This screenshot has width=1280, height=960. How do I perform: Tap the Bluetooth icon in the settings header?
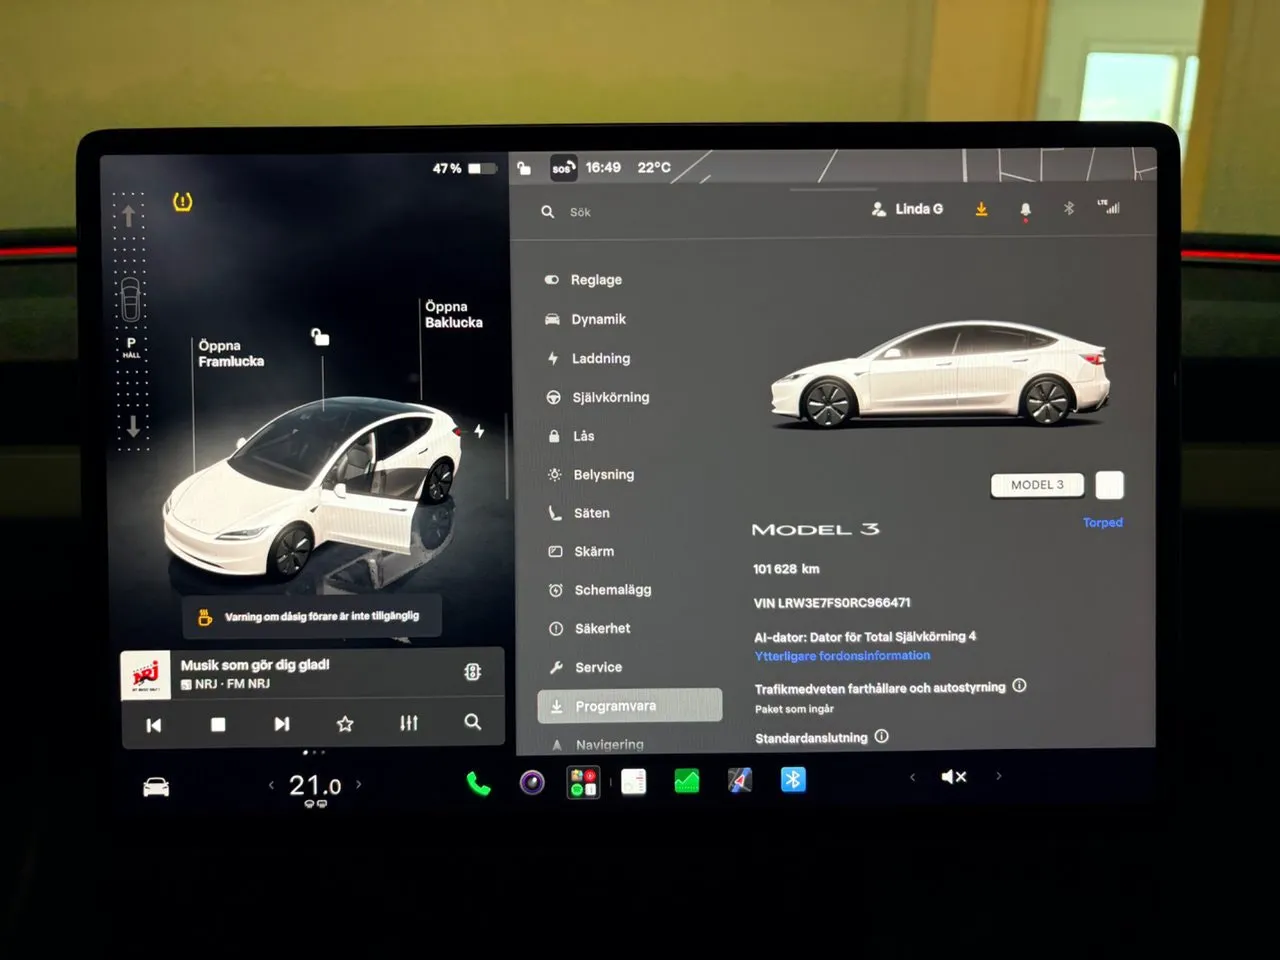coord(1068,208)
